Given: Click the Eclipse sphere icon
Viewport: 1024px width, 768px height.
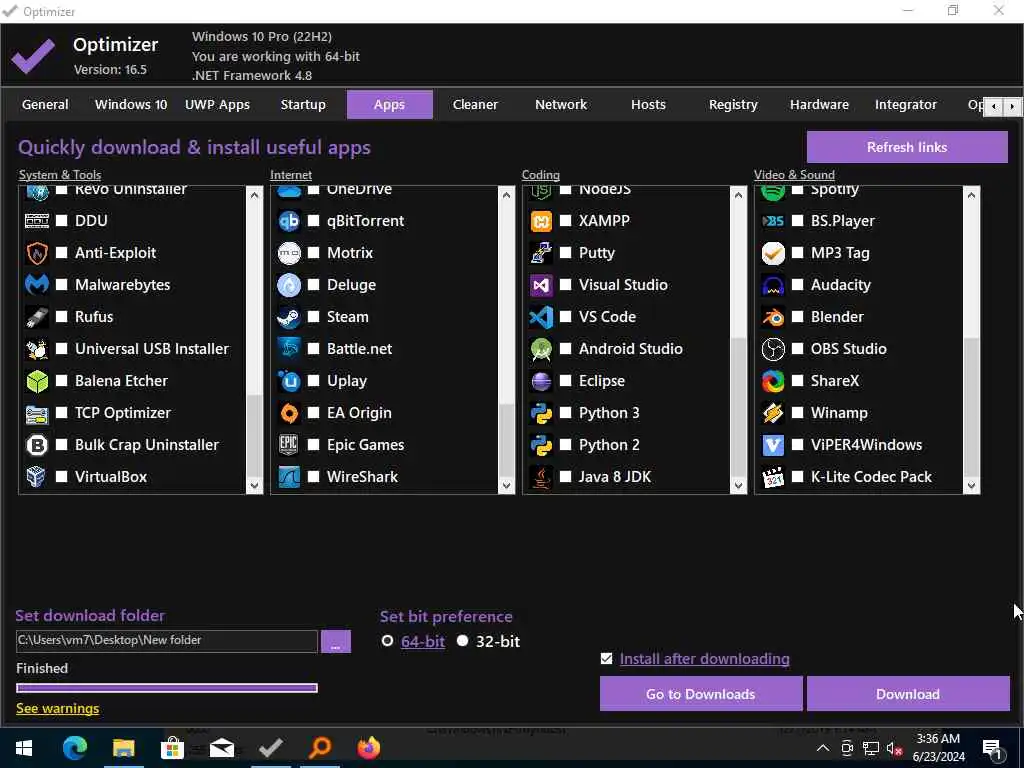Looking at the screenshot, I should [x=541, y=381].
